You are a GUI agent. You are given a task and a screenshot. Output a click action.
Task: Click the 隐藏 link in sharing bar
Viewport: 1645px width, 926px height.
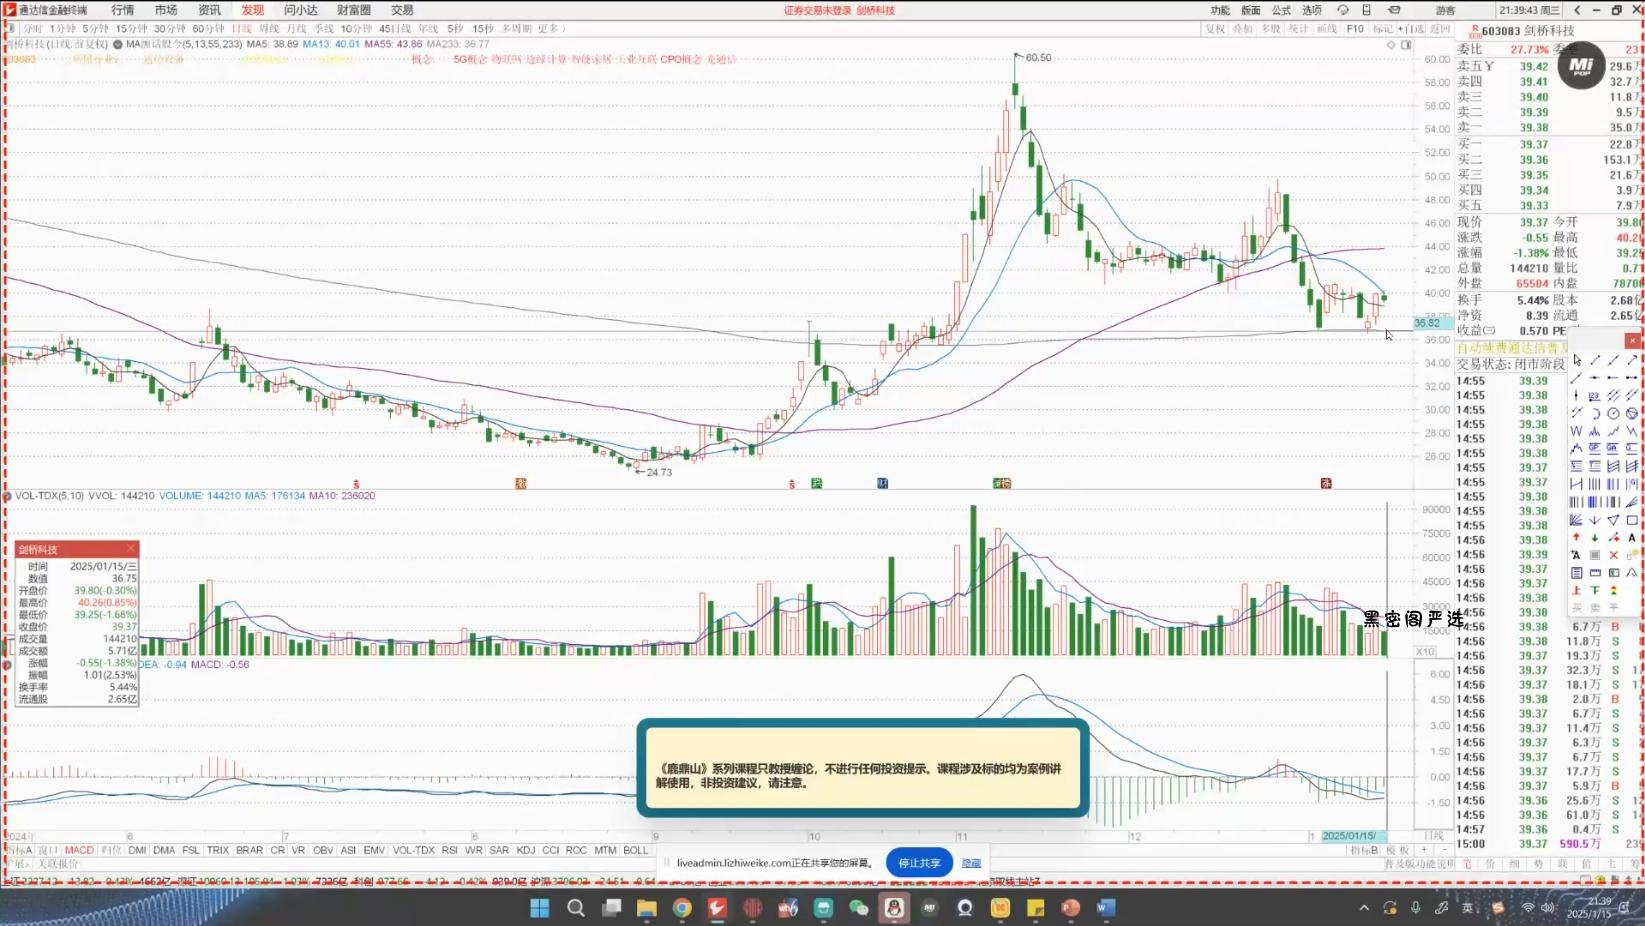pyautogui.click(x=971, y=863)
